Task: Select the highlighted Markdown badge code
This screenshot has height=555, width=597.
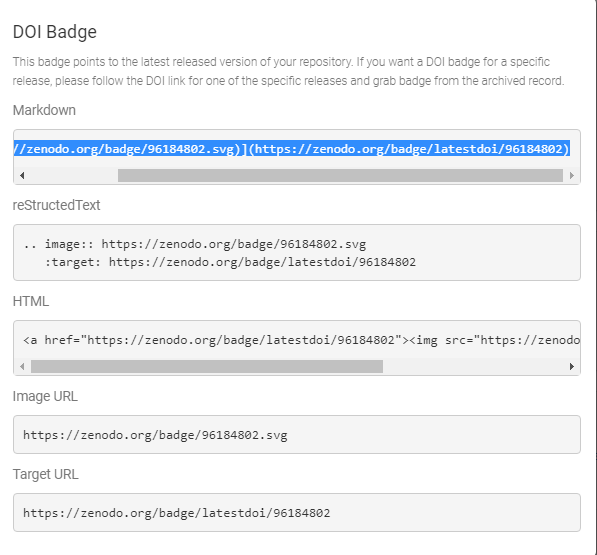Action: pyautogui.click(x=292, y=148)
